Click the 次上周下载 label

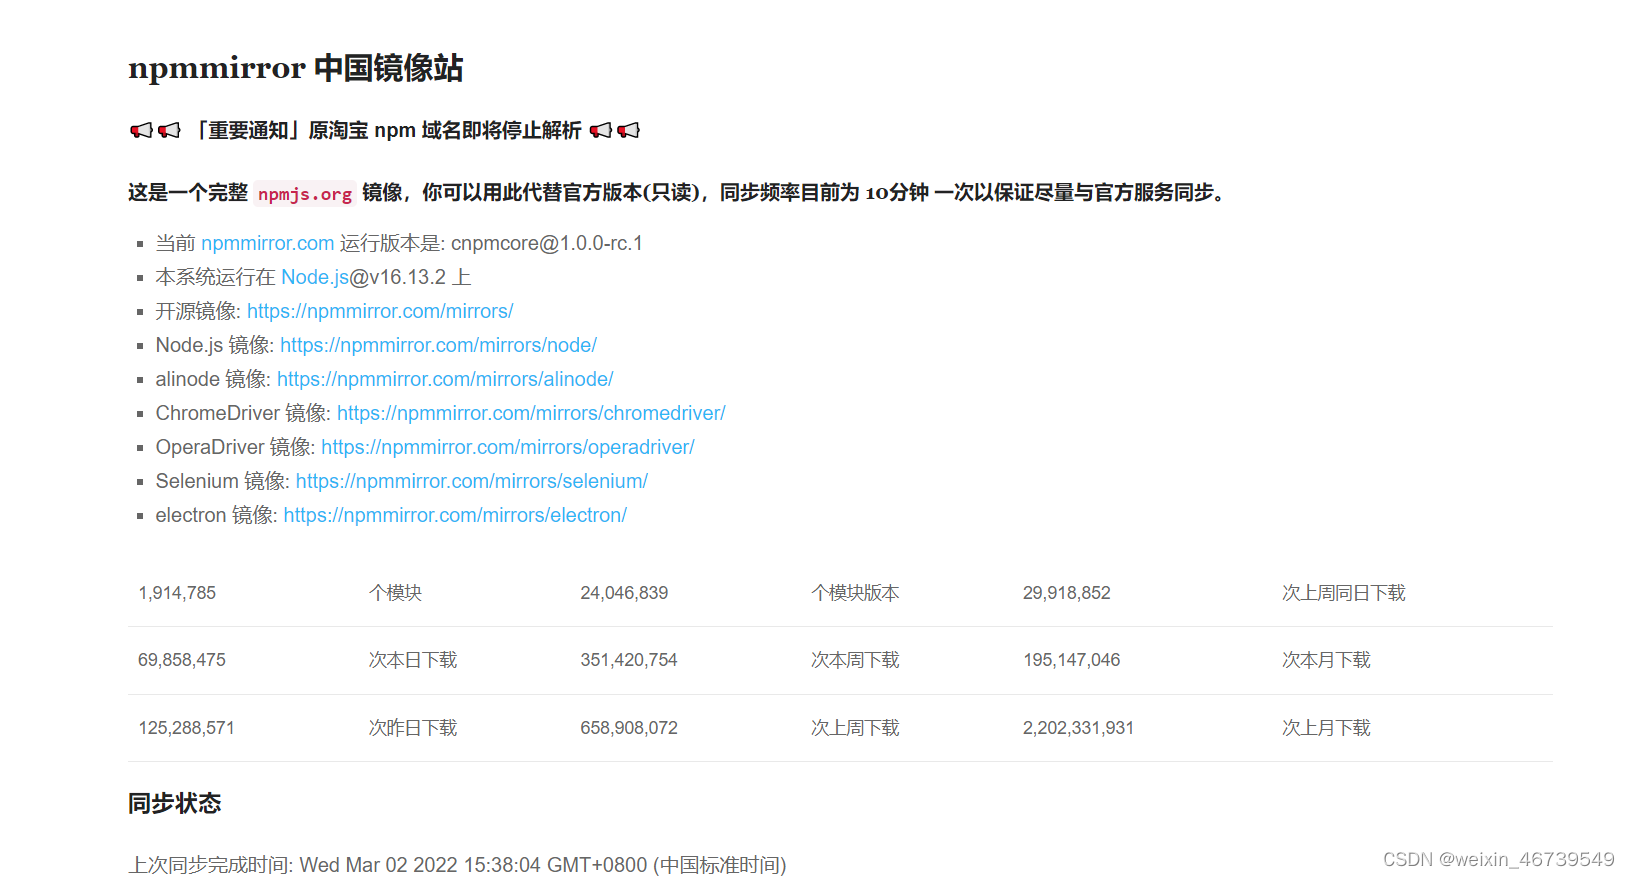(855, 728)
